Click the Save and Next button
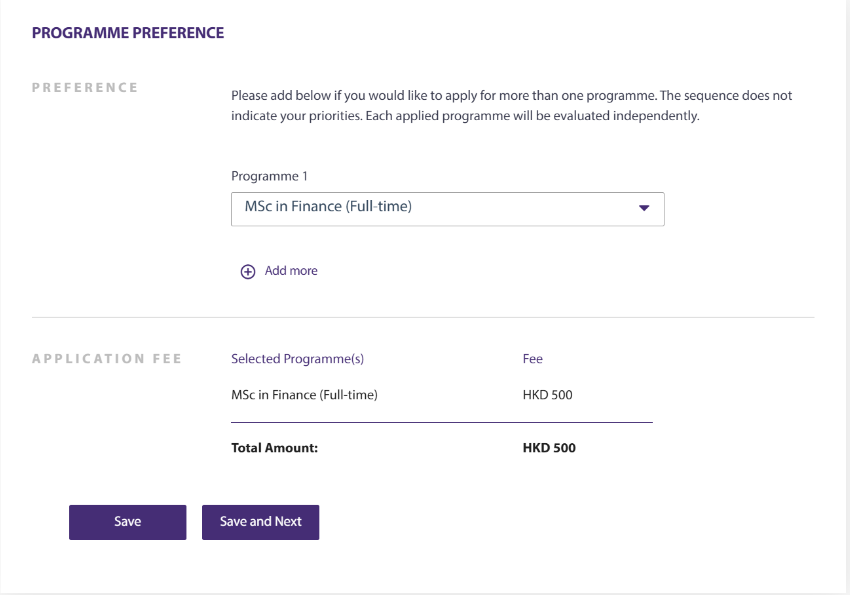The height and width of the screenshot is (595, 850). pyautogui.click(x=261, y=522)
